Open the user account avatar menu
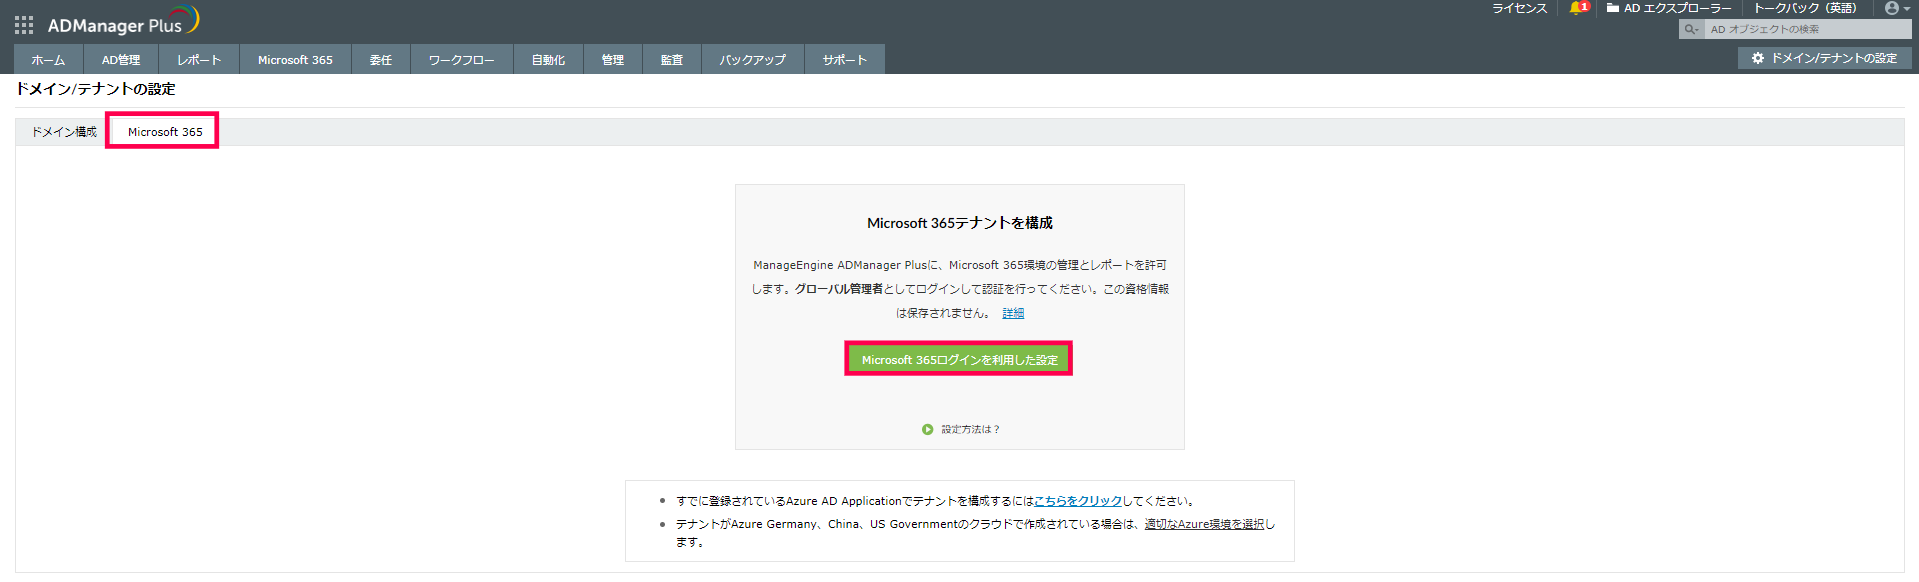This screenshot has width=1919, height=582. tap(1897, 8)
